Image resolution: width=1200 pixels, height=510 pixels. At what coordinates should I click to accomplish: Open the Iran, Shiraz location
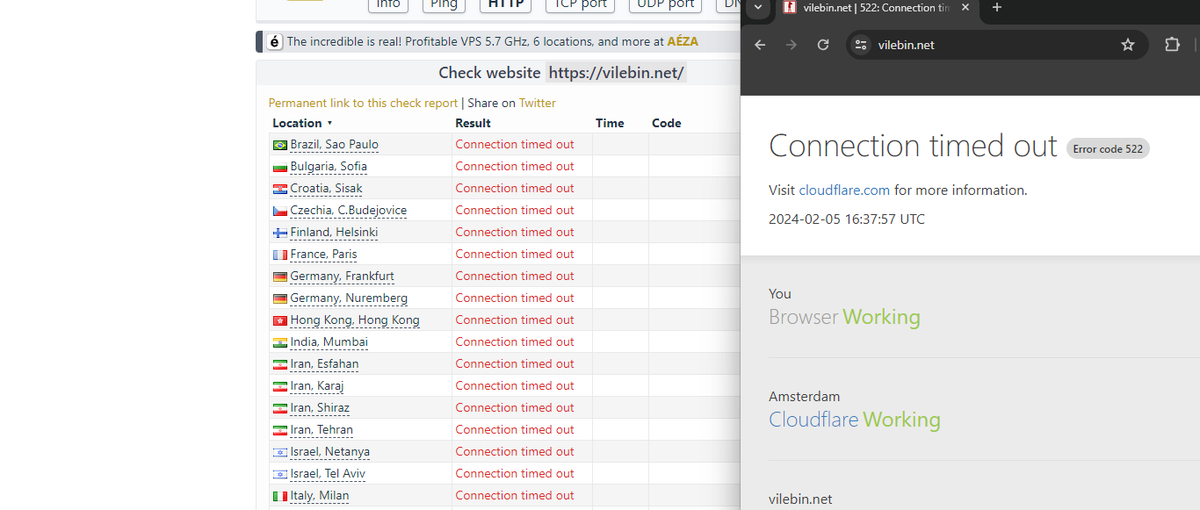[320, 408]
